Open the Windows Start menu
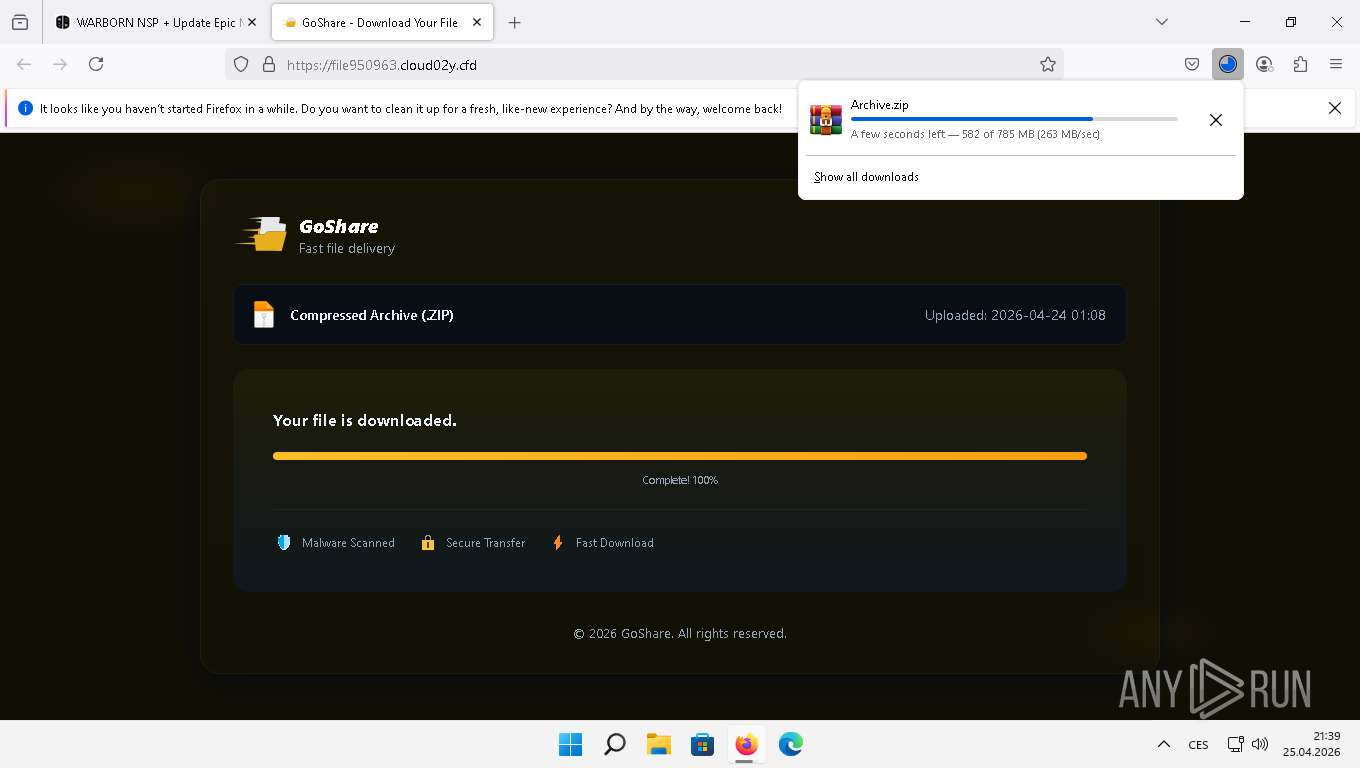This screenshot has width=1360, height=768. [570, 744]
